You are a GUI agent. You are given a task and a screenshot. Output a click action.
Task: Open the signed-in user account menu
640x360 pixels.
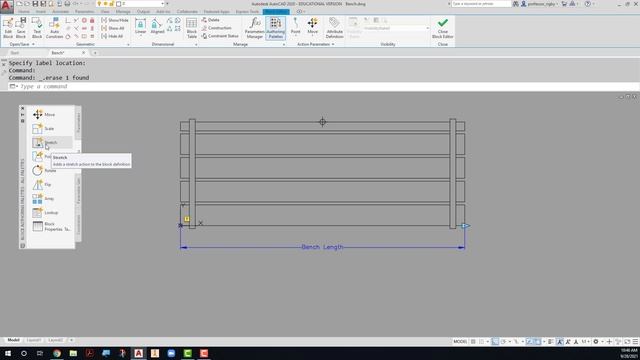pyautogui.click(x=538, y=4)
